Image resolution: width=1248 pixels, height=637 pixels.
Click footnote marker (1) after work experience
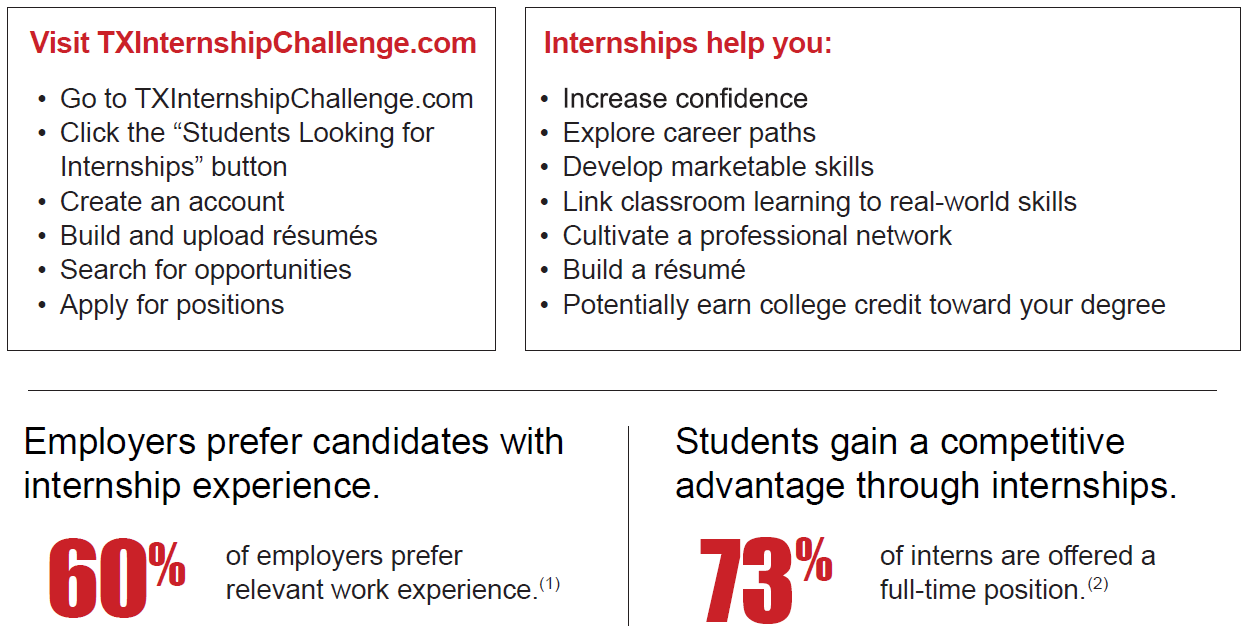550,584
